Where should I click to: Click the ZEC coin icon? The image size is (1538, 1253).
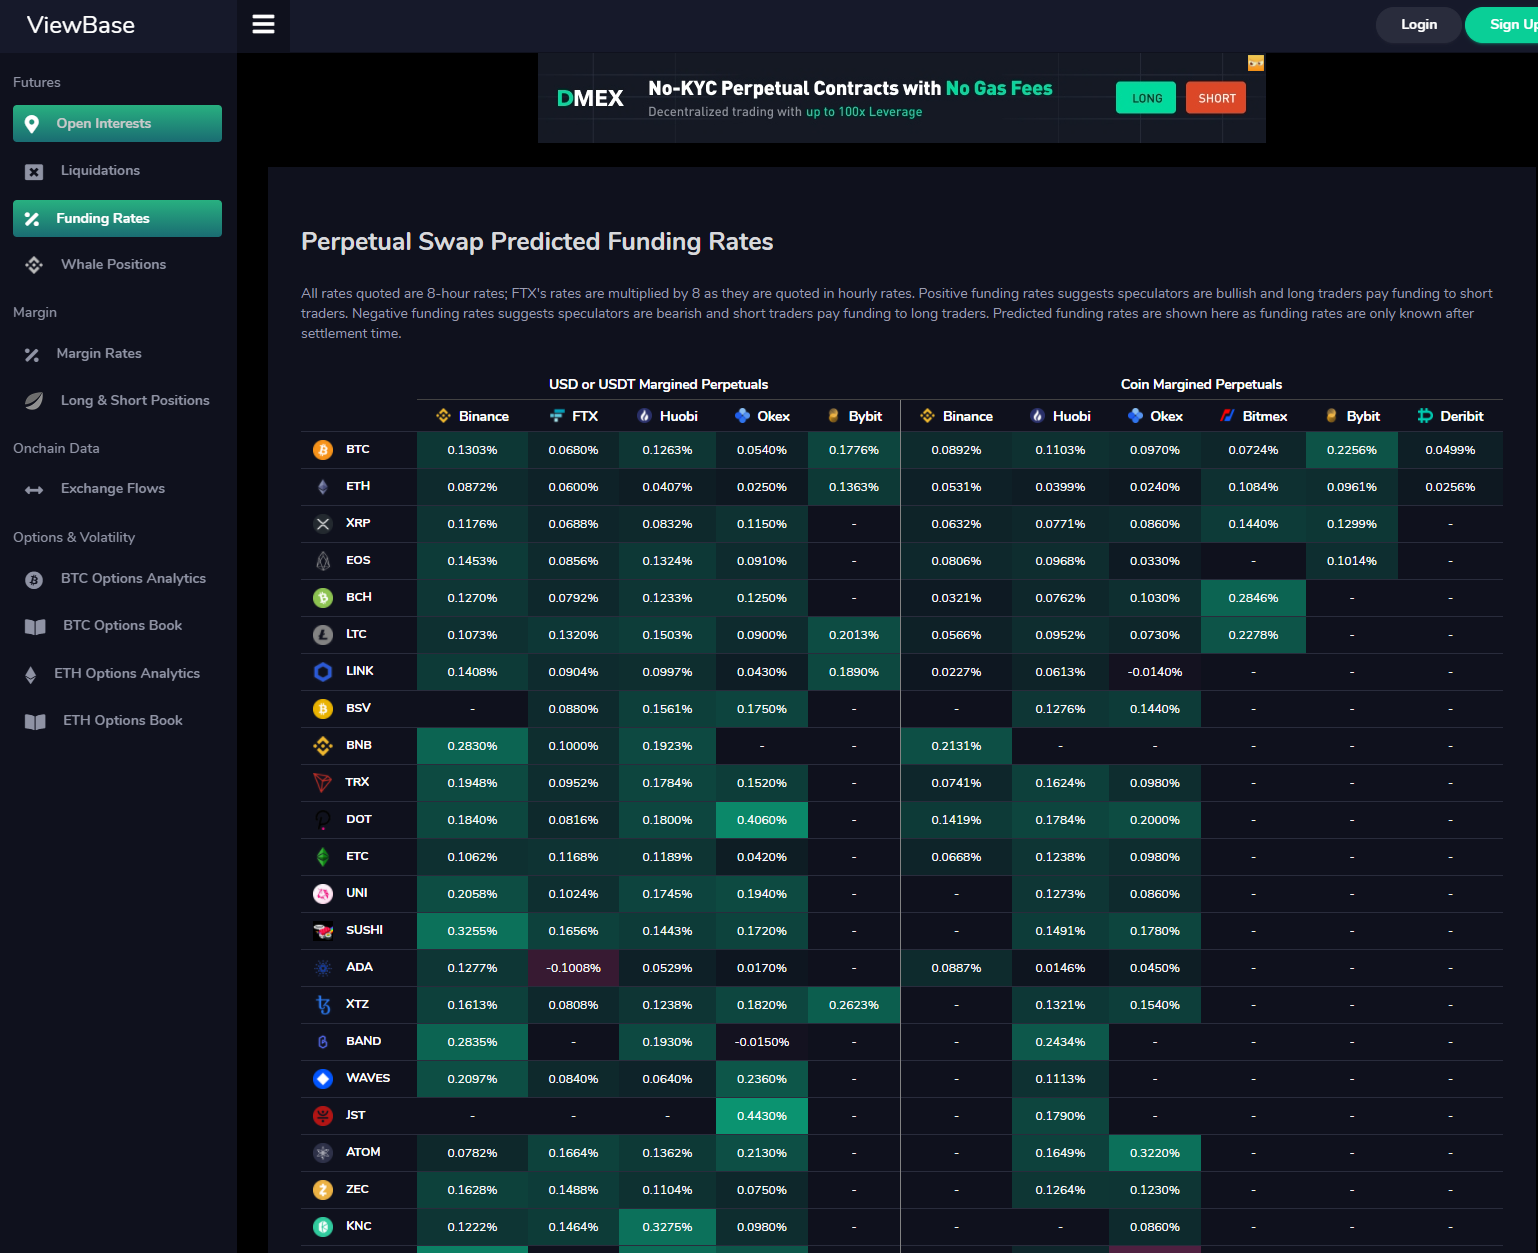tap(323, 1190)
